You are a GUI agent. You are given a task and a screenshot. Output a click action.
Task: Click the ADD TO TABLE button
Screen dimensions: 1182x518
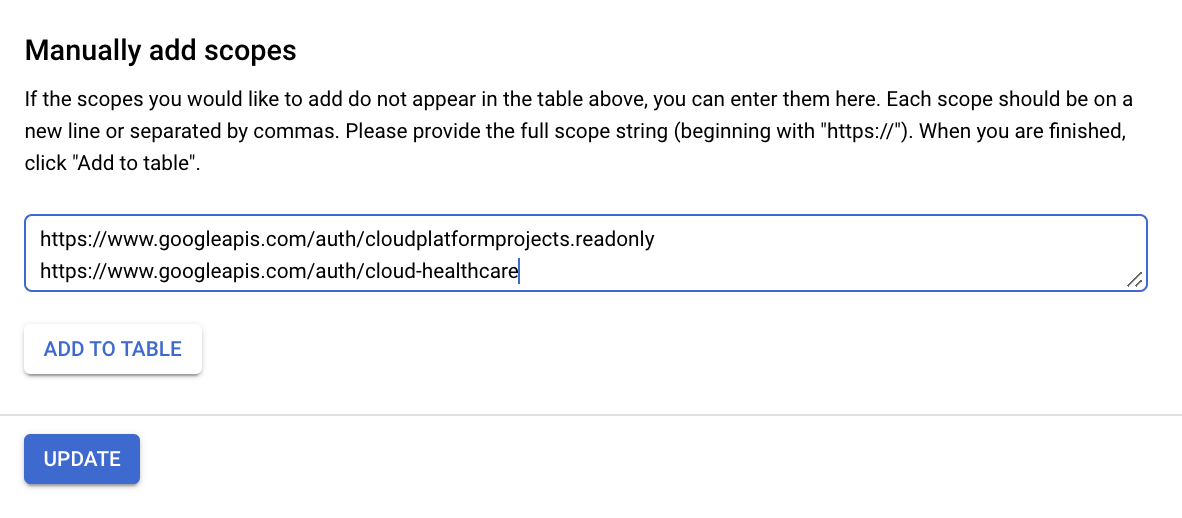[113, 349]
